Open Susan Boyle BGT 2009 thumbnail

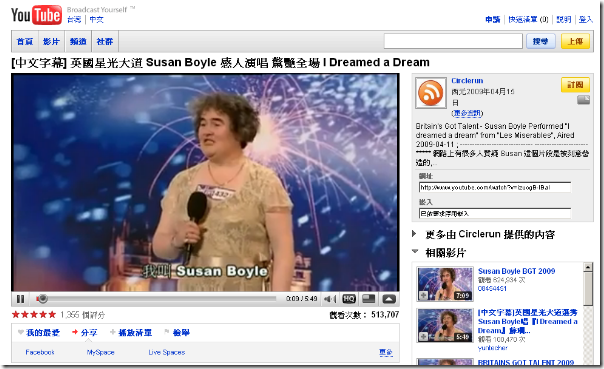click(445, 284)
